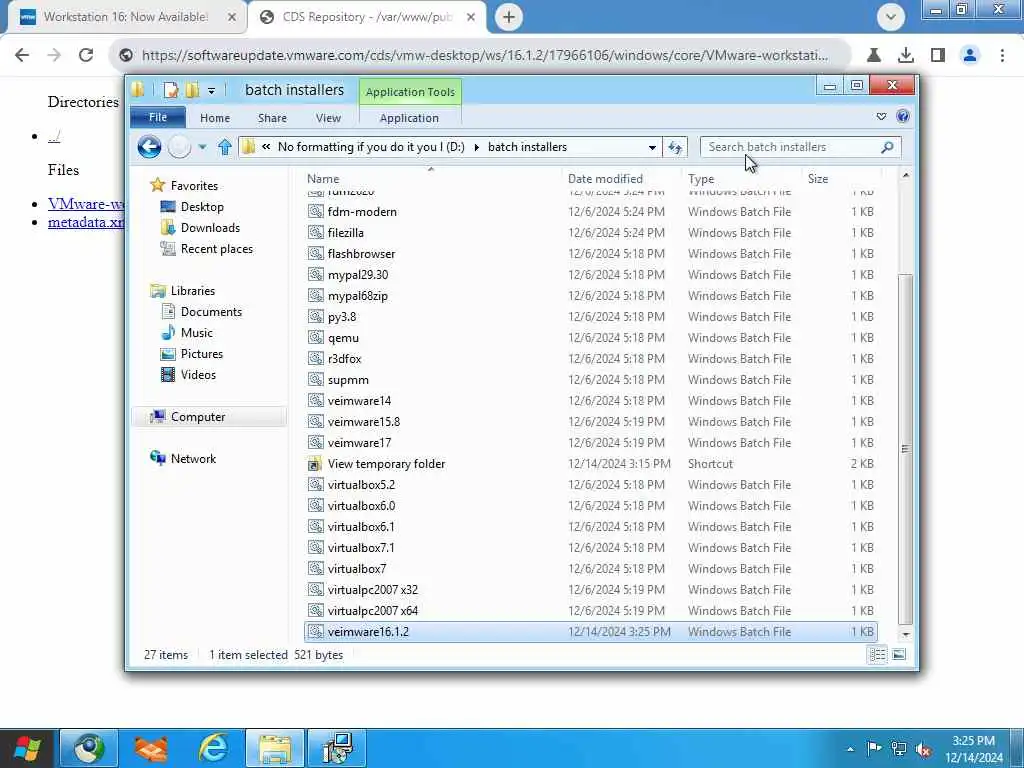
Task: Expand the Explorer ribbon chevron
Action: [882, 116]
